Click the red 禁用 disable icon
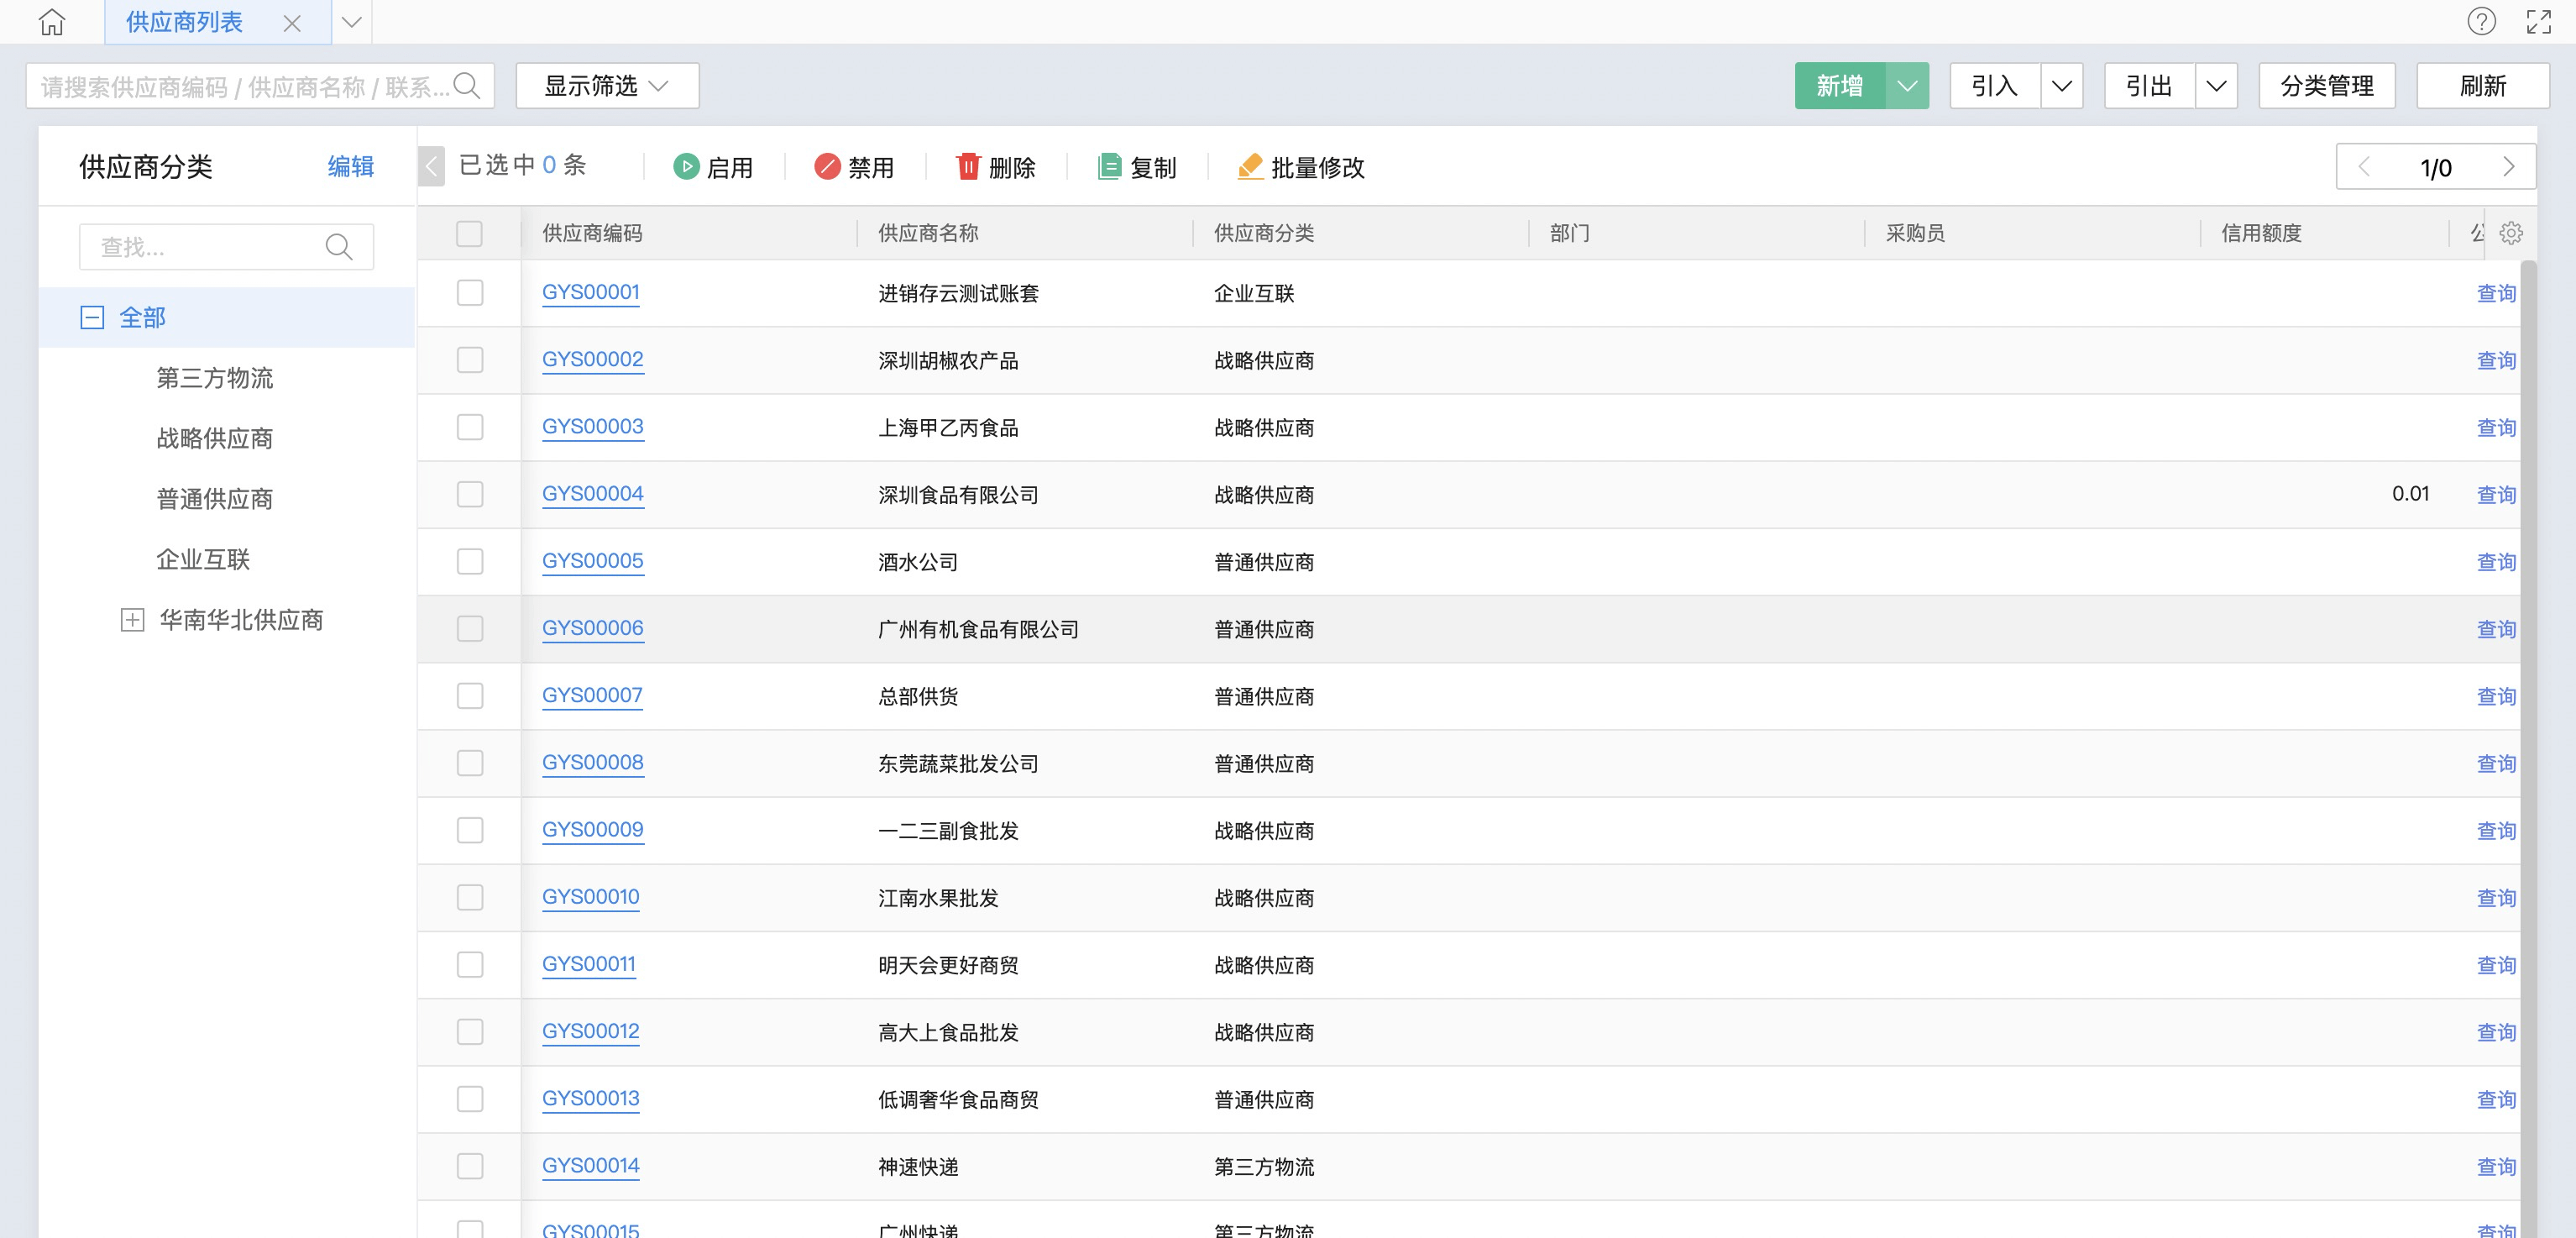The height and width of the screenshot is (1238, 2576). [826, 167]
